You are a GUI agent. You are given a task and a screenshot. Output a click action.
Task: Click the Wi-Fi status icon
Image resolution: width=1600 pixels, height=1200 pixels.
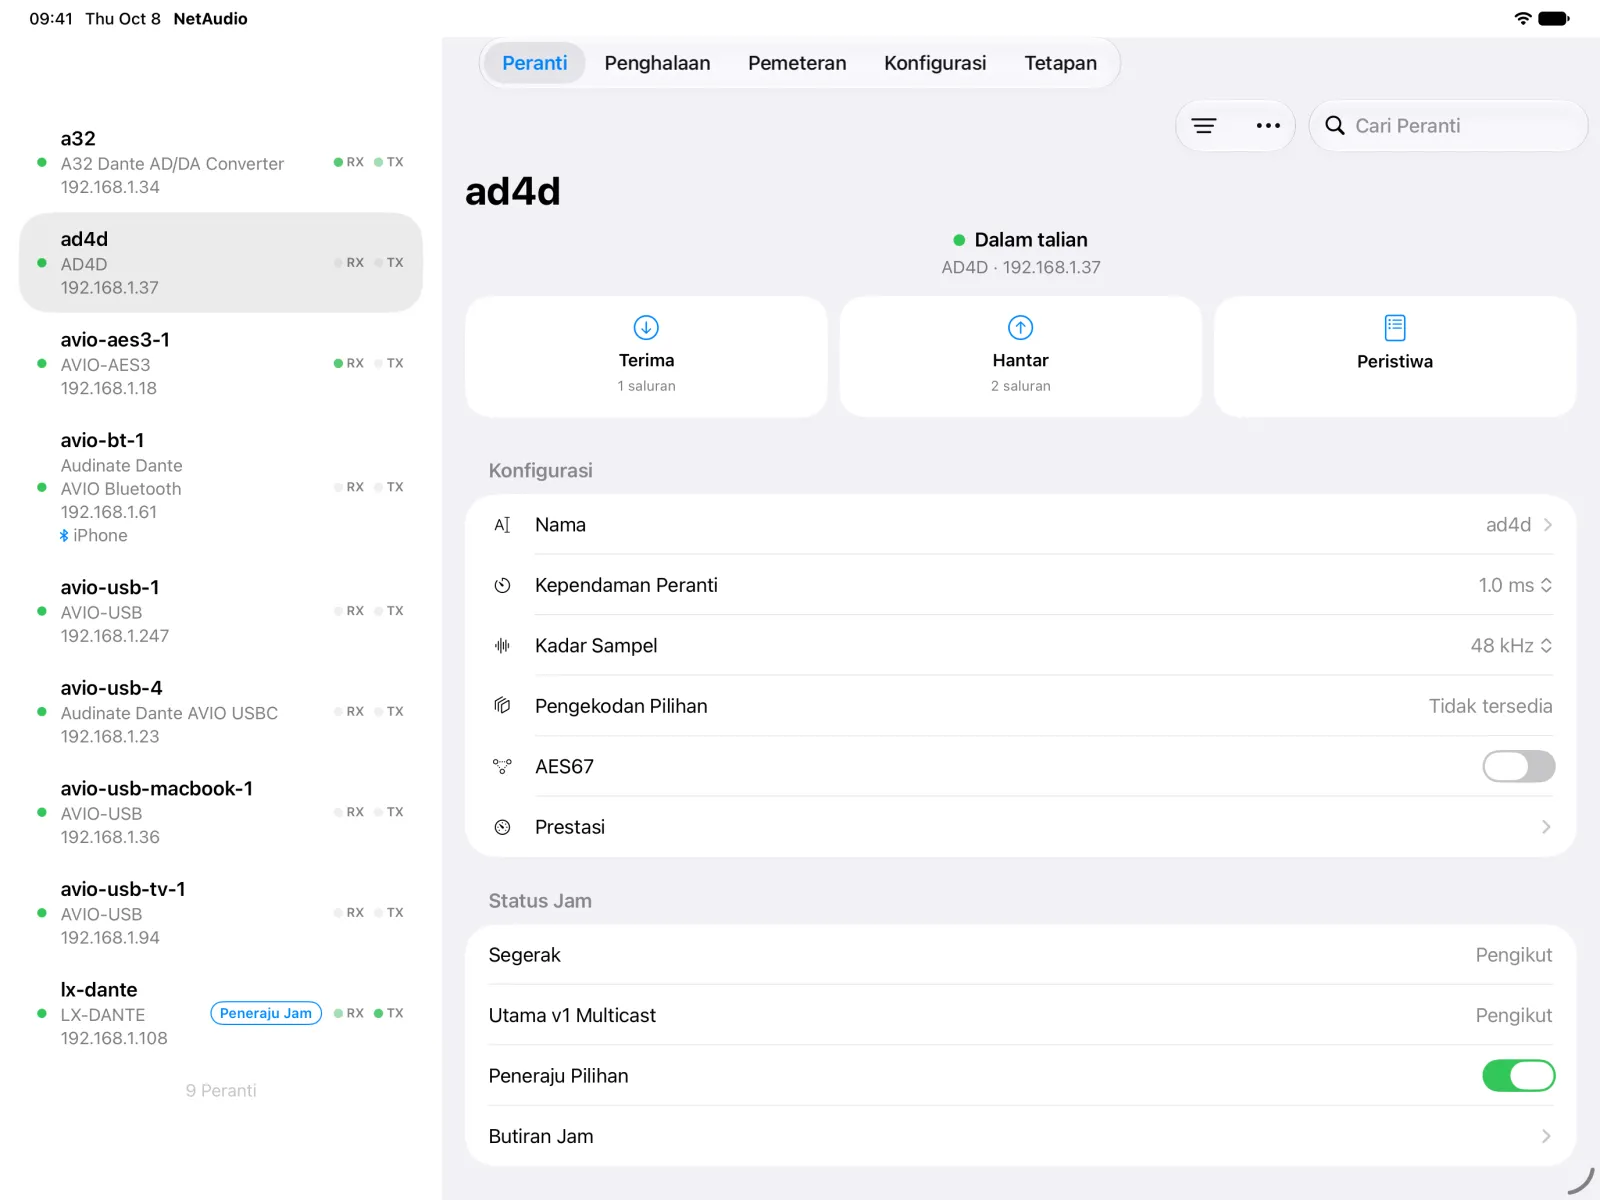point(1522,18)
